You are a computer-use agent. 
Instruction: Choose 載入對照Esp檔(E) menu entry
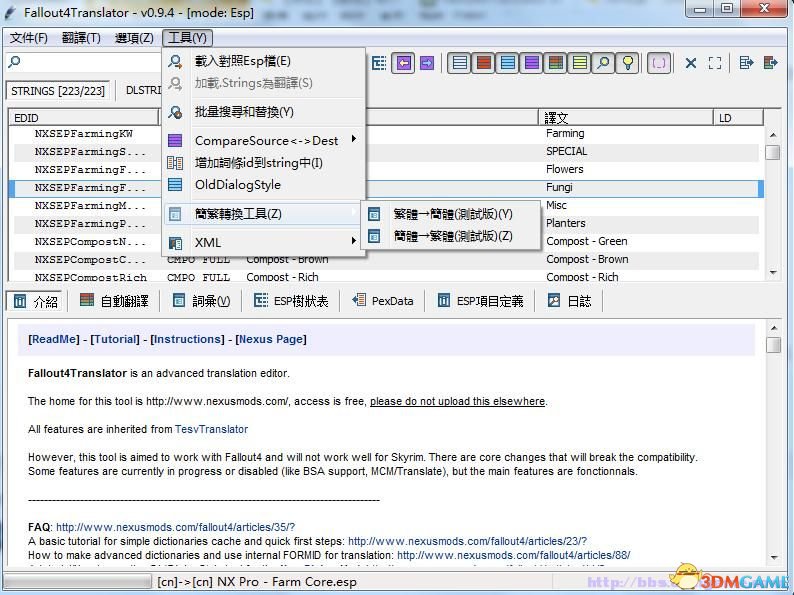coord(264,61)
